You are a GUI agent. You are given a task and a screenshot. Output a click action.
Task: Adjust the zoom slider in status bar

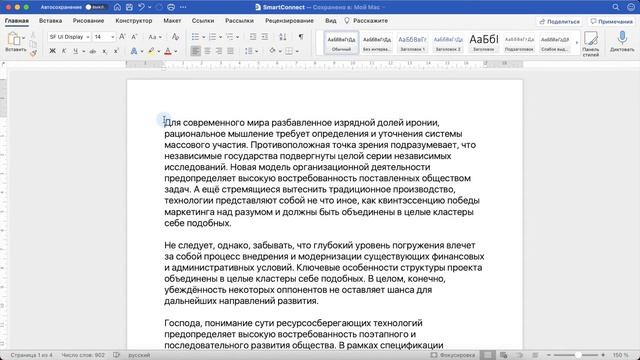tap(578, 355)
